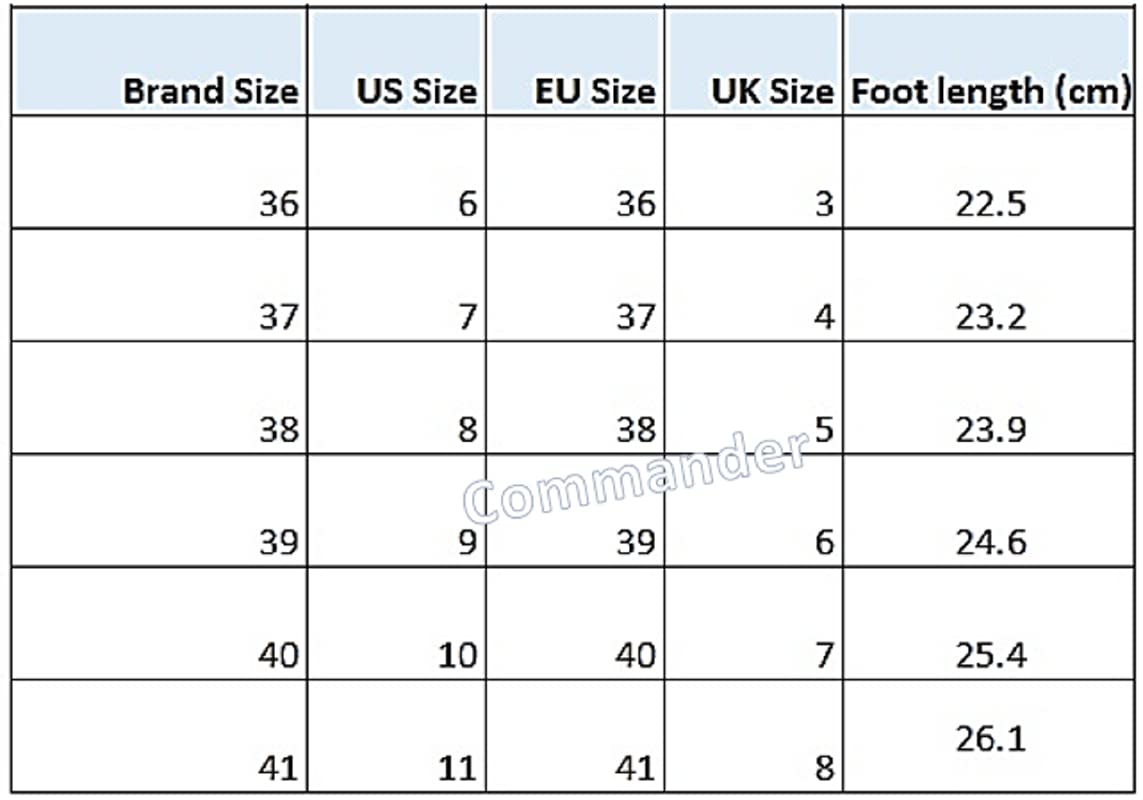Screen dimensions: 1143x800
Task: Click the UK Size 6 cell
Action: pos(824,543)
